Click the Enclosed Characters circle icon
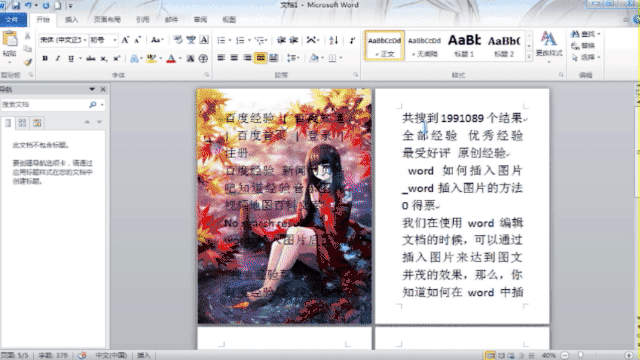 [203, 59]
